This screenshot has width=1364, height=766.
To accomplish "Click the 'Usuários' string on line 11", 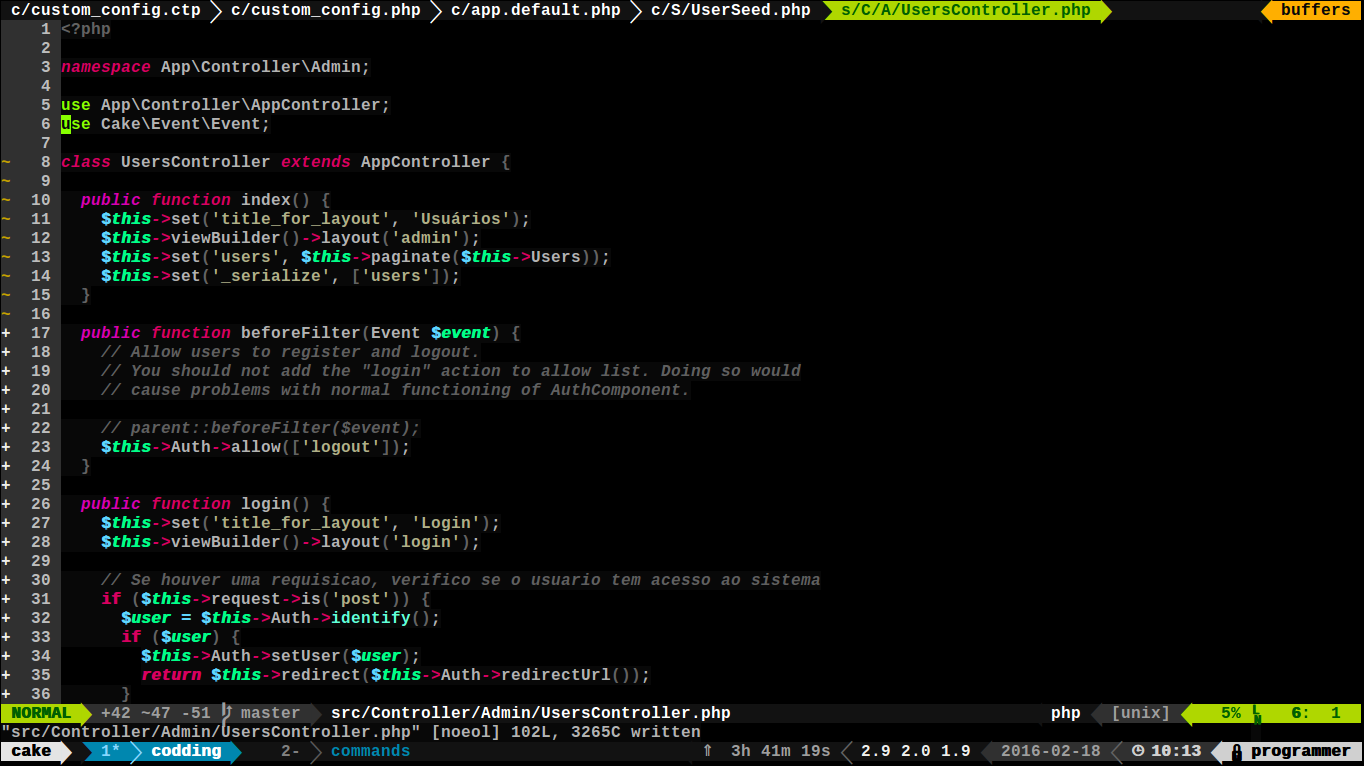I will [460, 219].
